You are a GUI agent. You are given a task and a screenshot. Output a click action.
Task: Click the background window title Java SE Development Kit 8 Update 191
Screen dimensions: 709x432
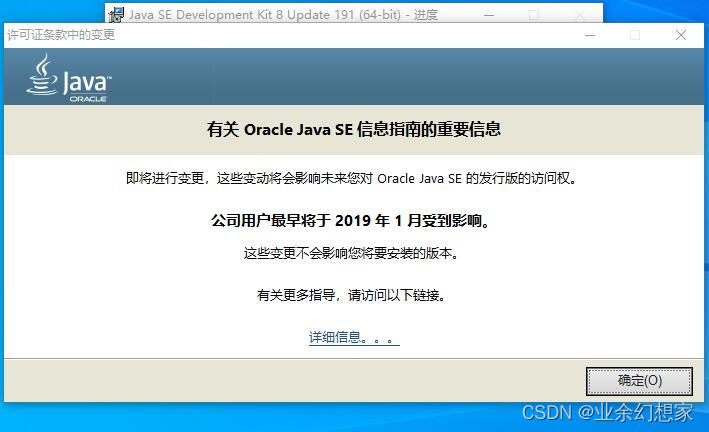pos(284,15)
